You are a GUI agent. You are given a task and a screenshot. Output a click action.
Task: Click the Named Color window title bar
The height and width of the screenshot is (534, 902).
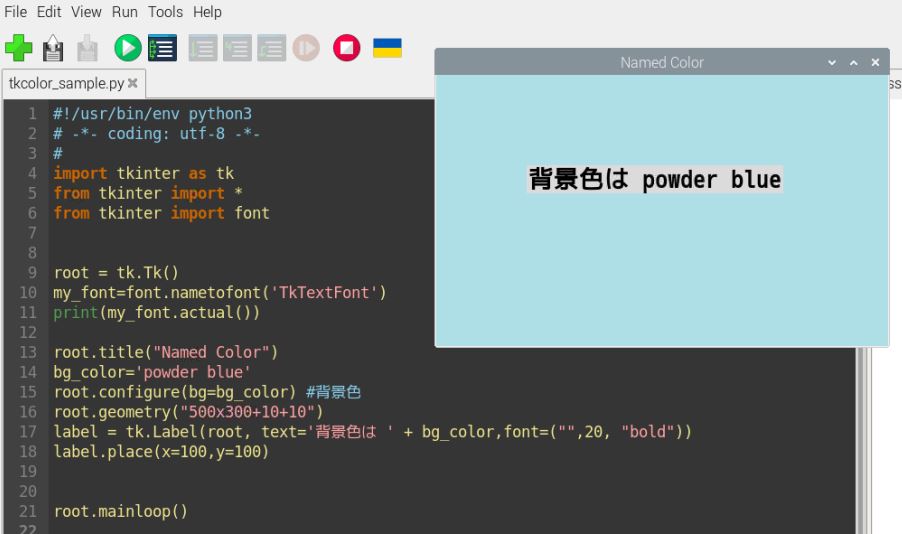click(x=662, y=62)
